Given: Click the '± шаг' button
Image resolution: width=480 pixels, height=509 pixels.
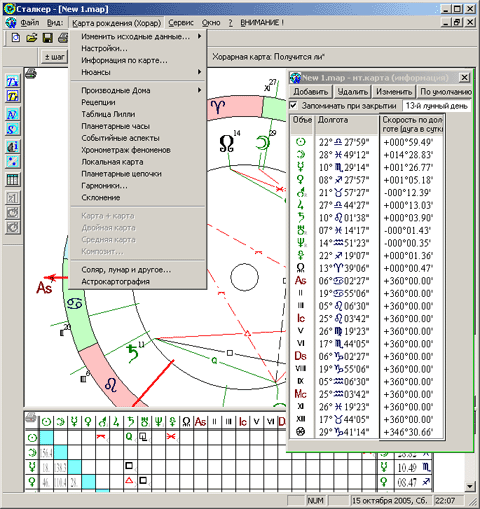Looking at the screenshot, I should click(54, 57).
